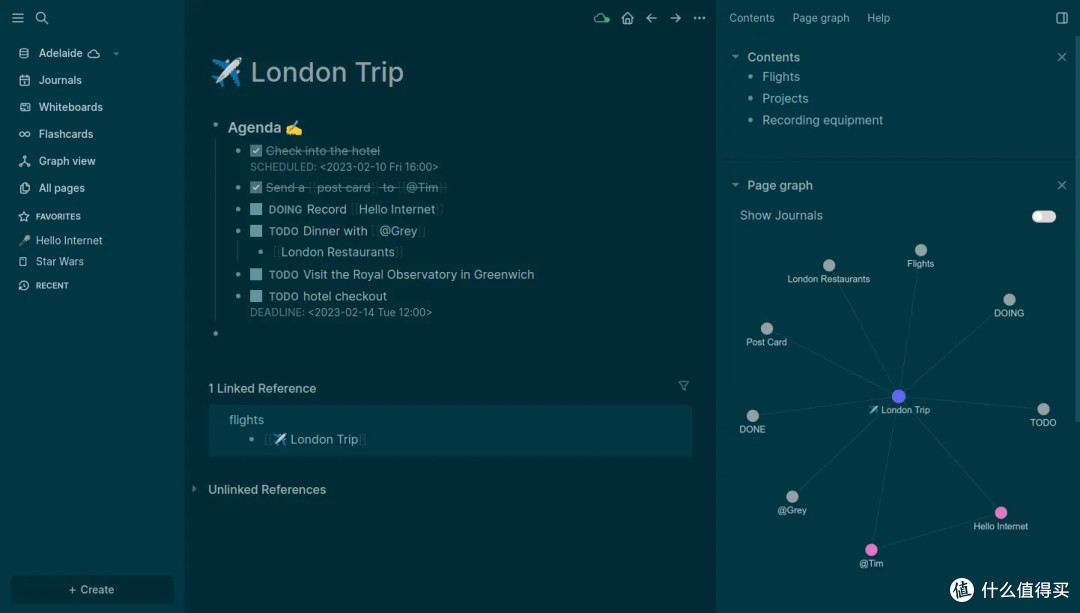Image resolution: width=1080 pixels, height=613 pixels.
Task: Select the @Grey graph node
Action: click(x=793, y=497)
